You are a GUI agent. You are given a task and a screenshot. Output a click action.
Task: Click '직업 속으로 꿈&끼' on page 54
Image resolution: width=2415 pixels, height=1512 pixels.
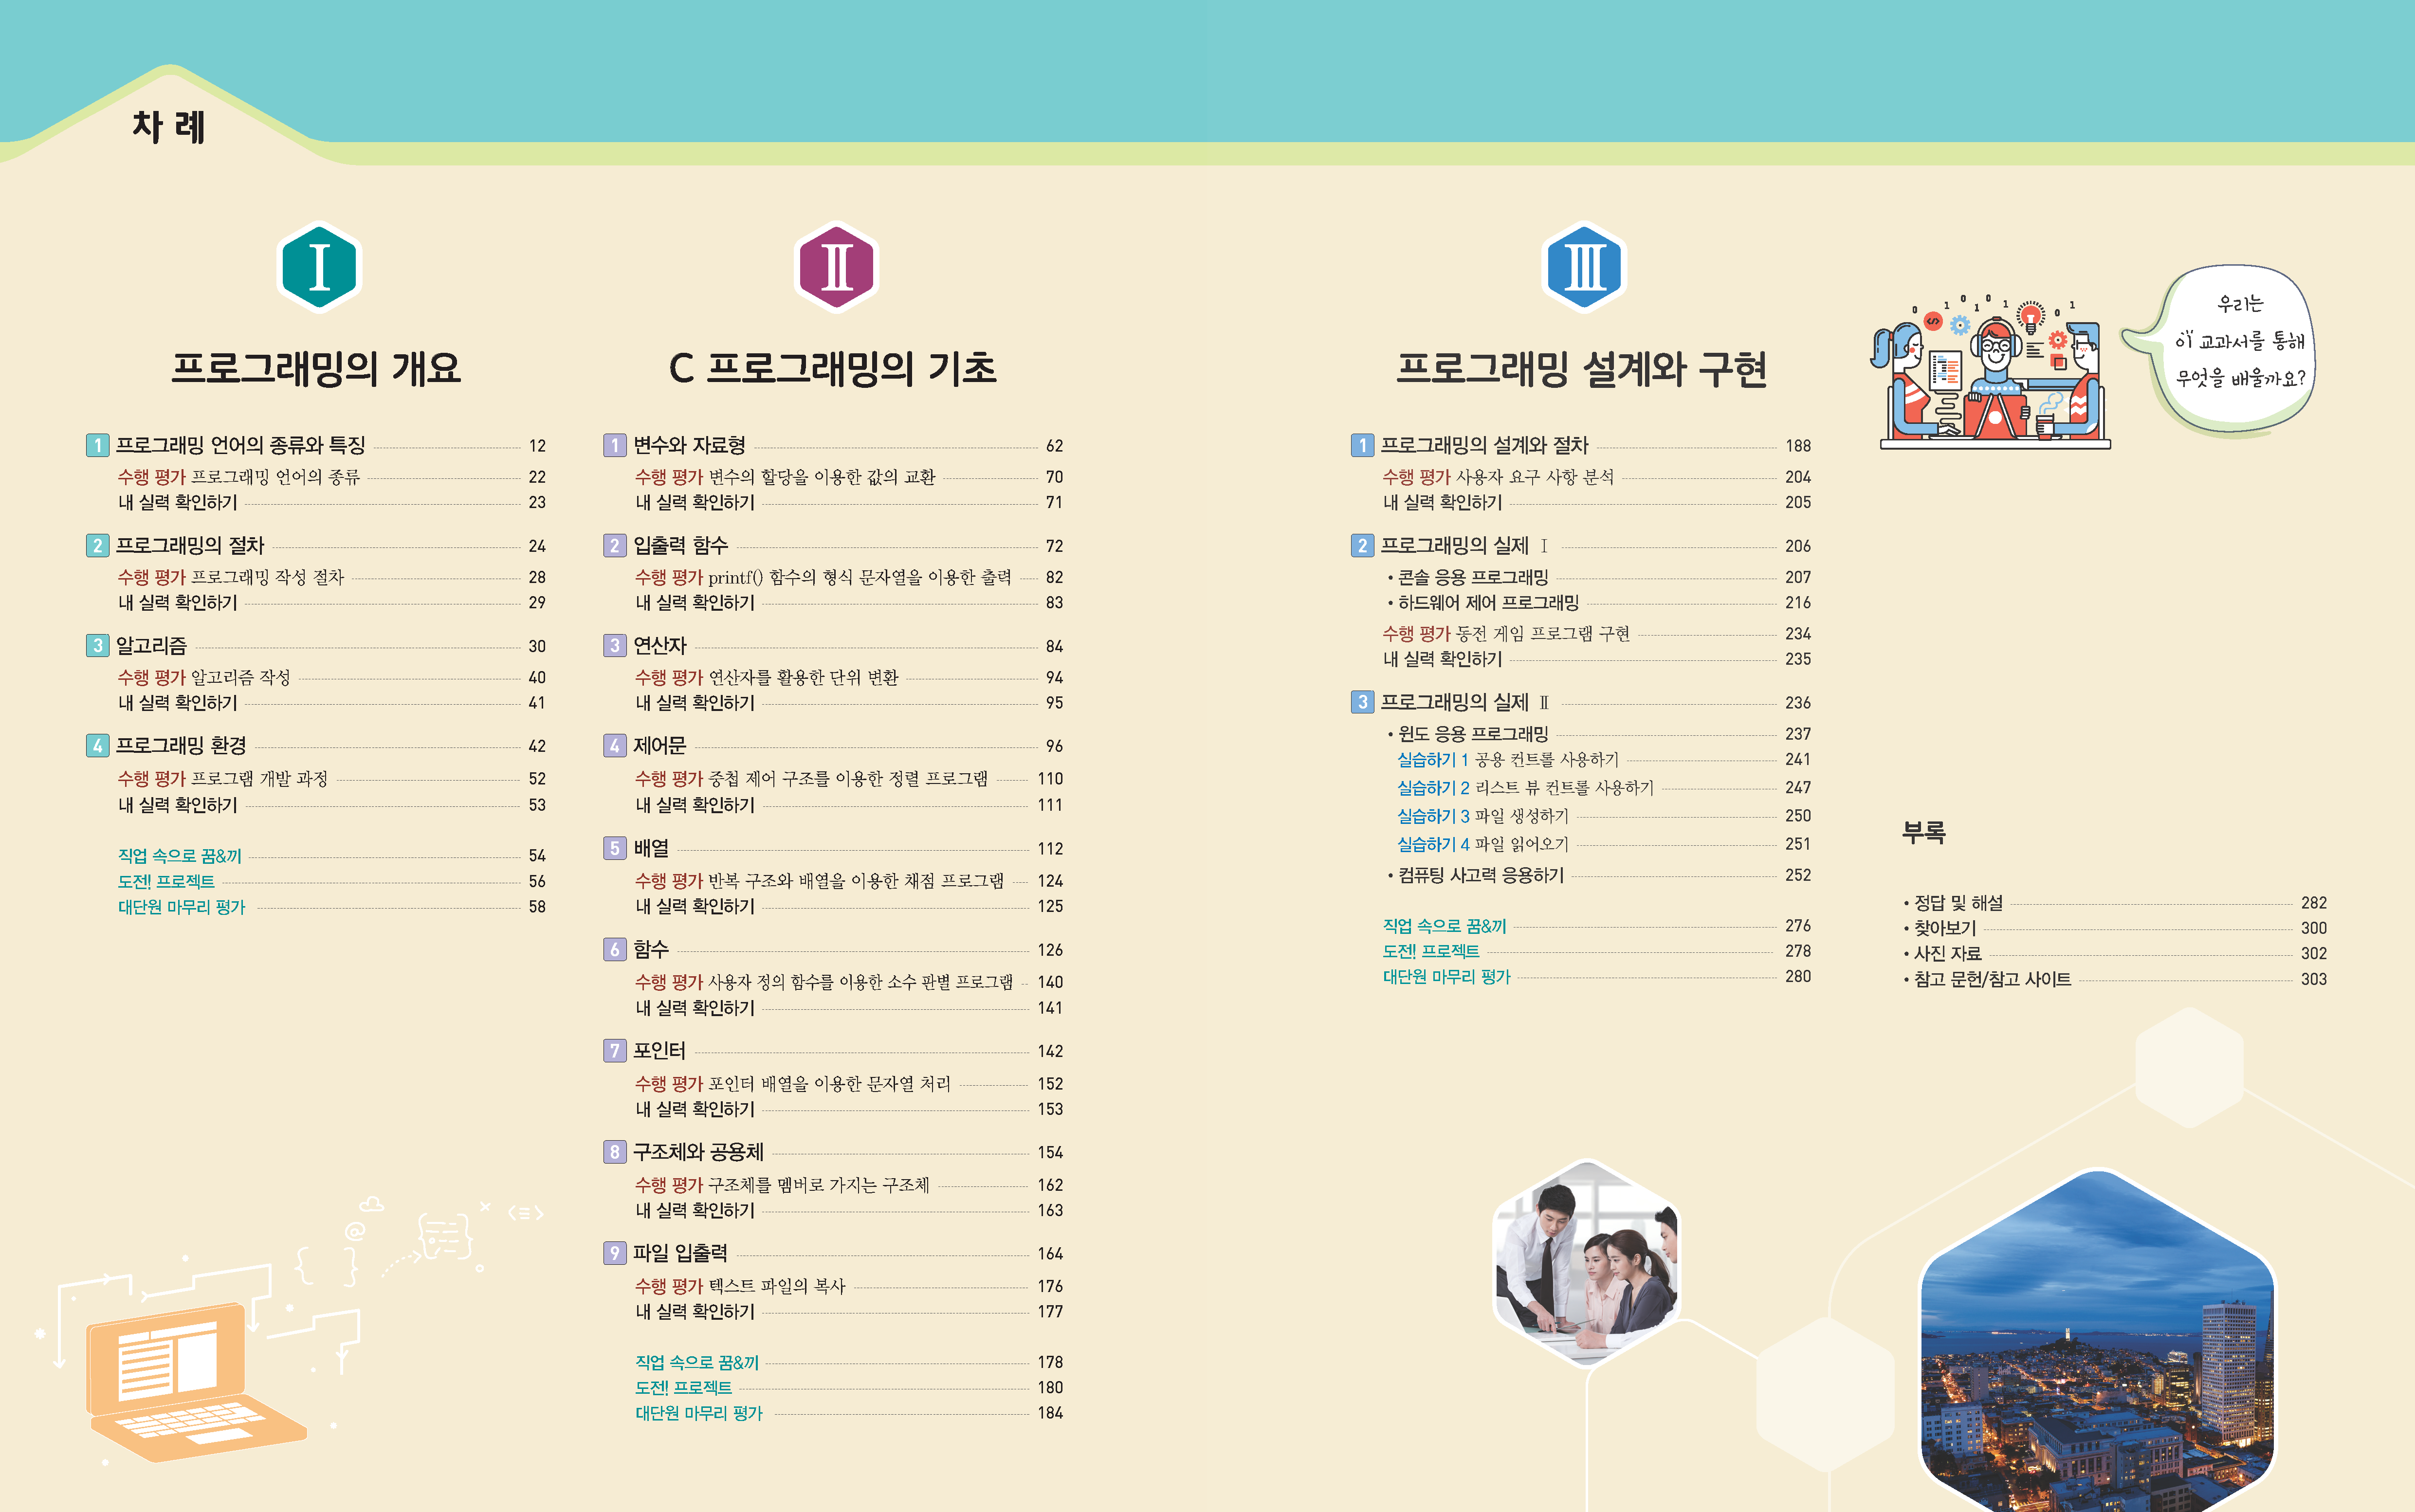(x=180, y=856)
